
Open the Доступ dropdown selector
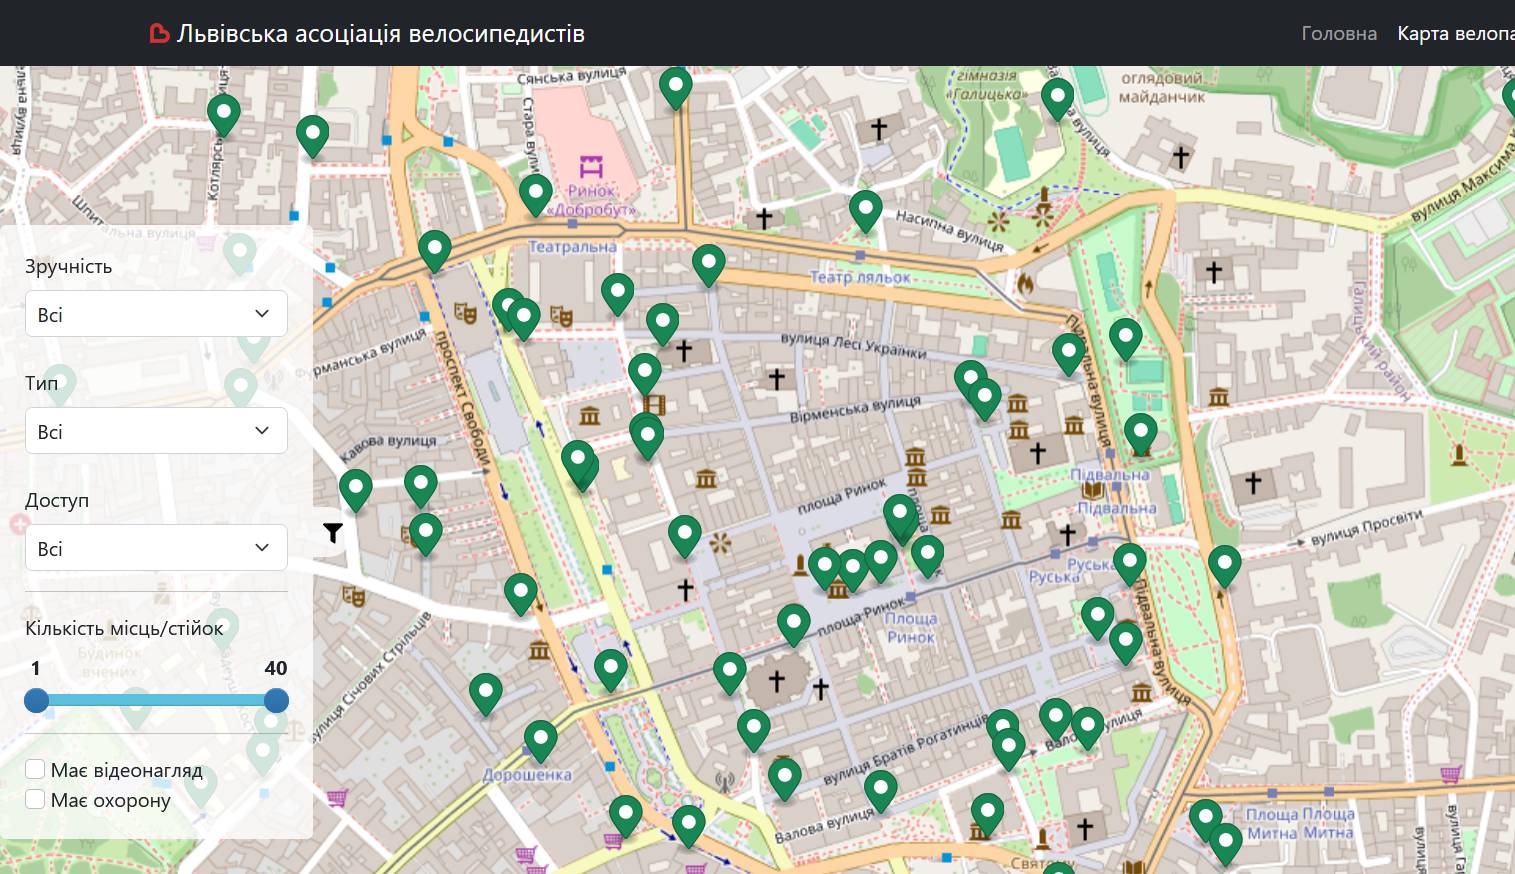[156, 548]
